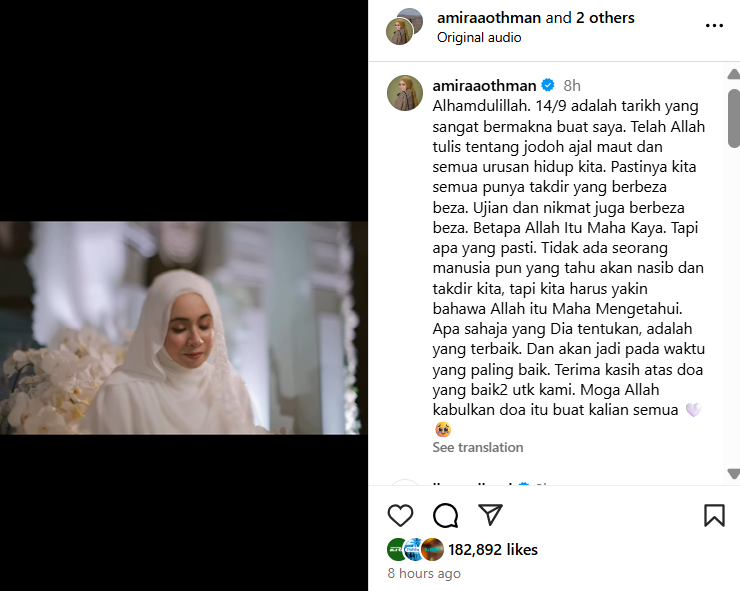Click the verified badge beside amiraaothman
The height and width of the screenshot is (591, 740).
tap(548, 85)
